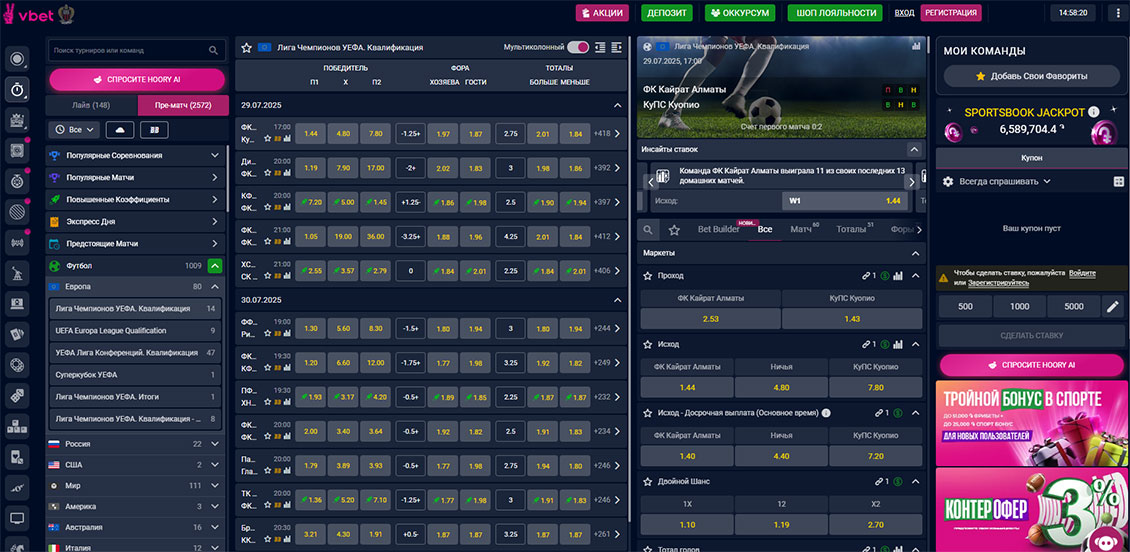The image size is (1130, 552).
Task: Collapse the Европа region
Action: [215, 287]
